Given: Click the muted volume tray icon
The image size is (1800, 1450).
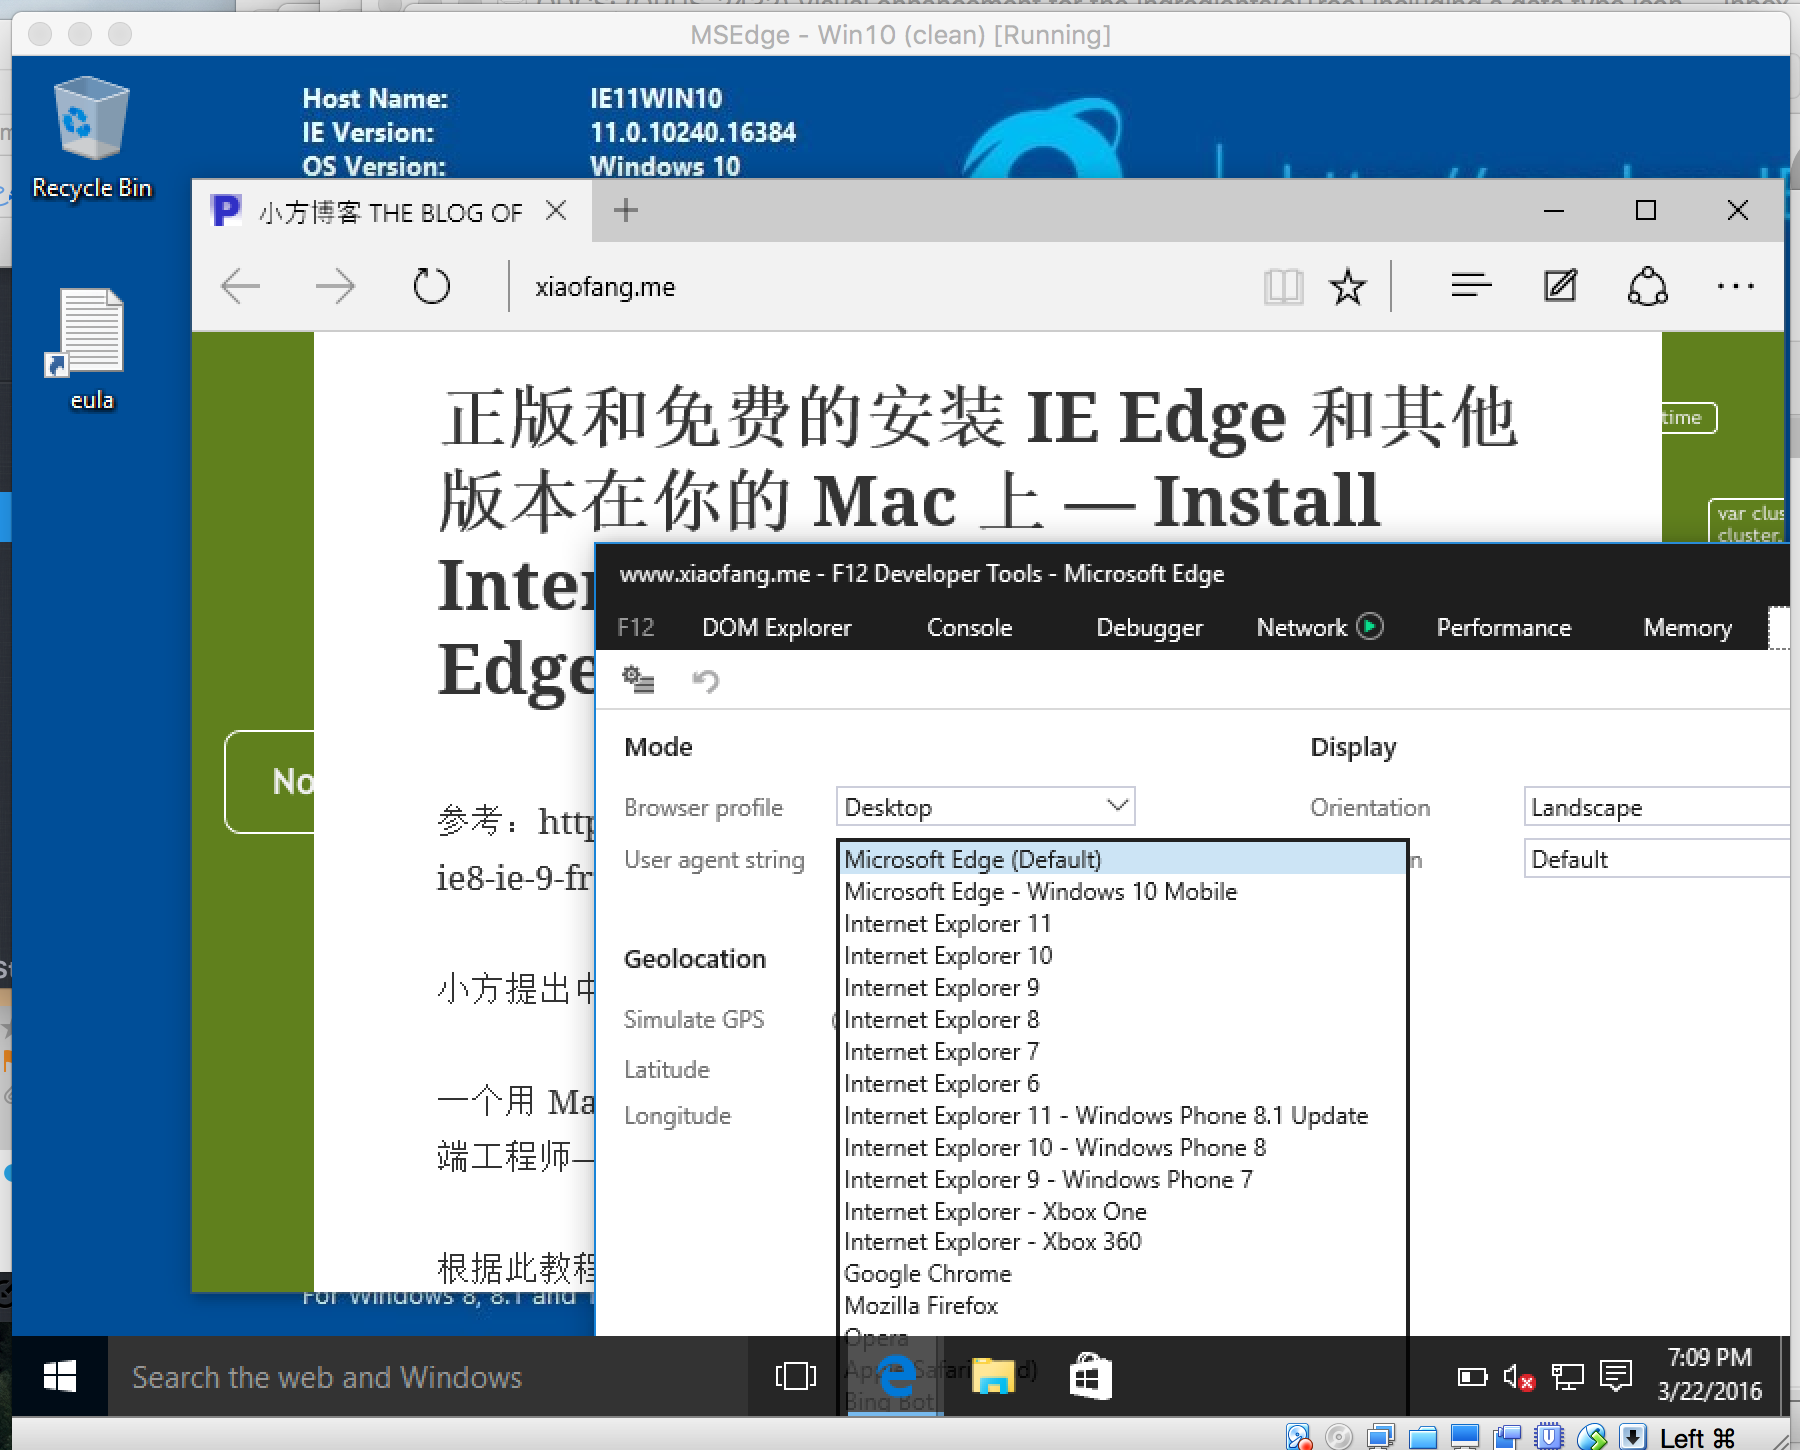Looking at the screenshot, I should [x=1518, y=1378].
